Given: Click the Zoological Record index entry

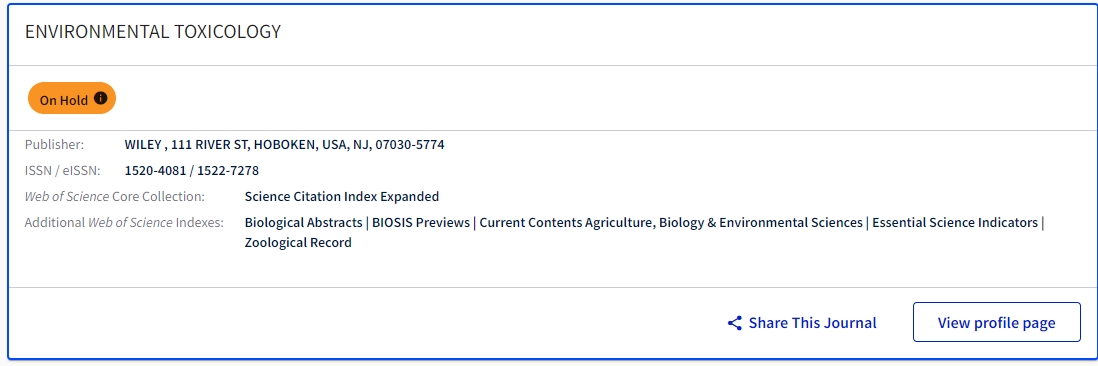Looking at the screenshot, I should 298,243.
